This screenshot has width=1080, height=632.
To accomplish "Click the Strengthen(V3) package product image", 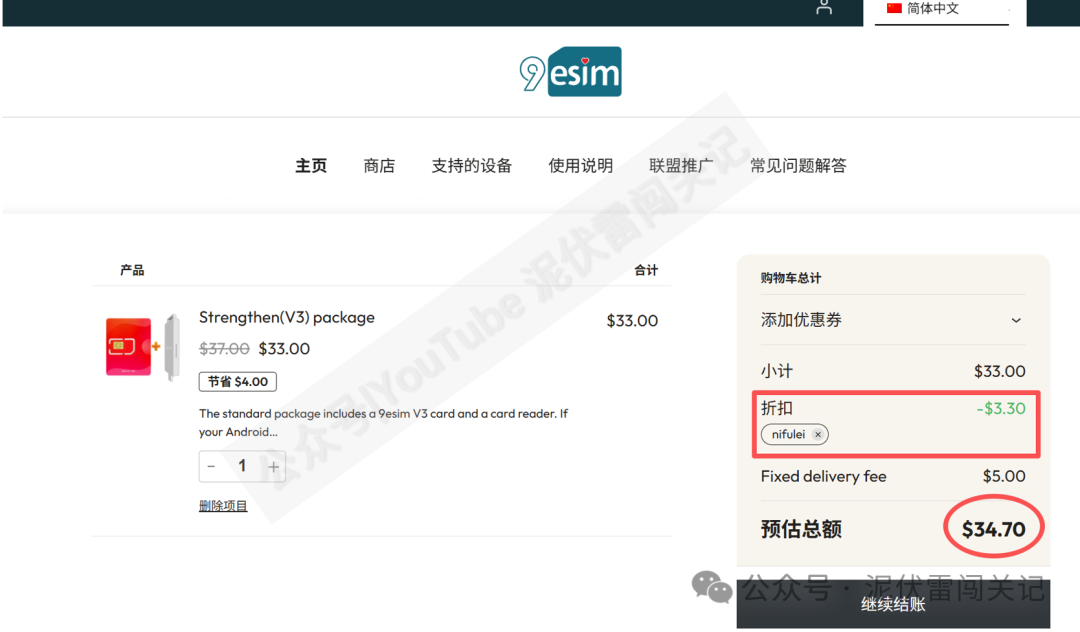I will click(x=143, y=346).
